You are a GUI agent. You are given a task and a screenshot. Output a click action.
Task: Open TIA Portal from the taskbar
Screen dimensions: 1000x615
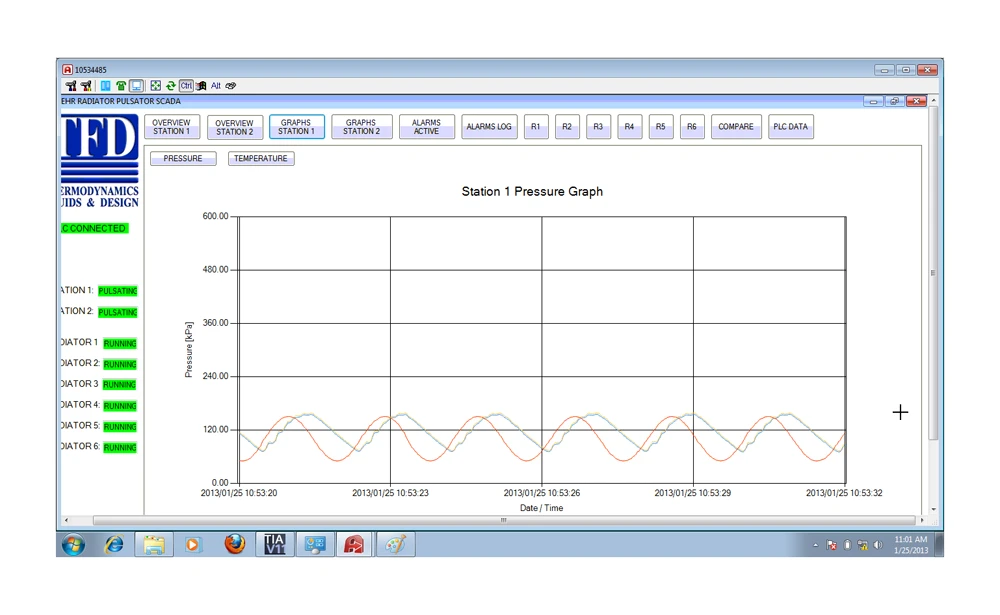click(275, 544)
